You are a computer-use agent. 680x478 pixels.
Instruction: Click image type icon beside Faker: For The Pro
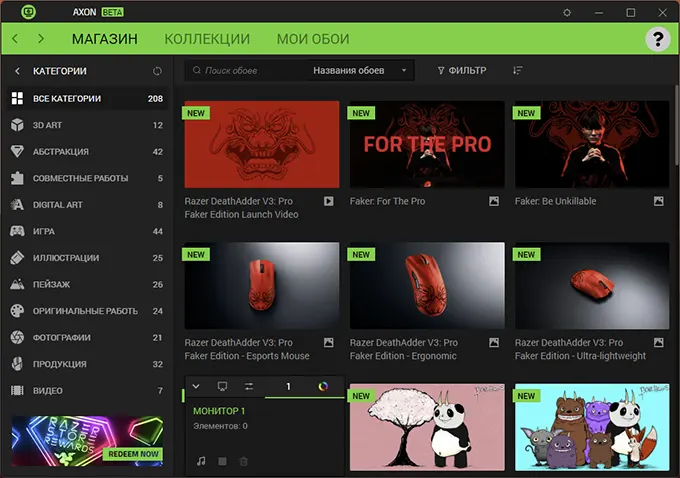tap(494, 201)
